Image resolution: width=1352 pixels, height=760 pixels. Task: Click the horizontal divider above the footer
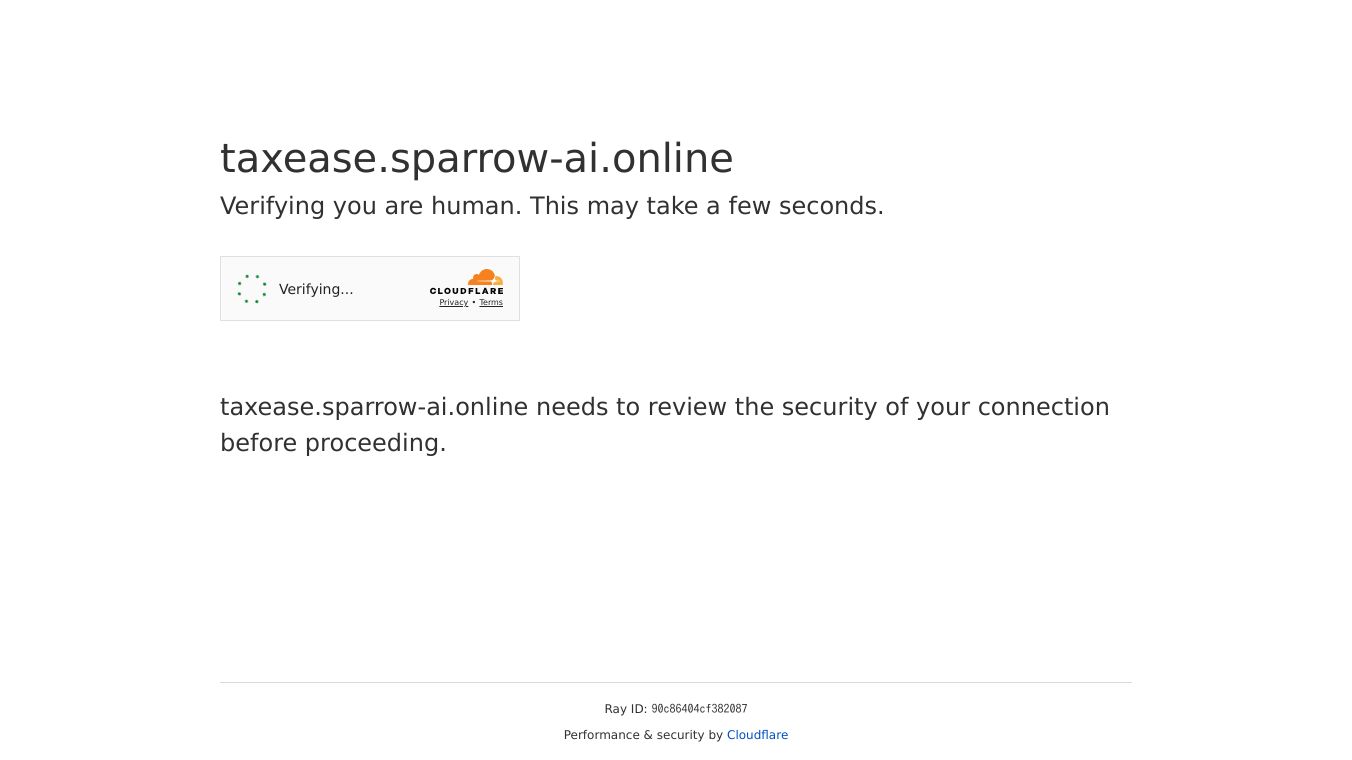tap(676, 682)
